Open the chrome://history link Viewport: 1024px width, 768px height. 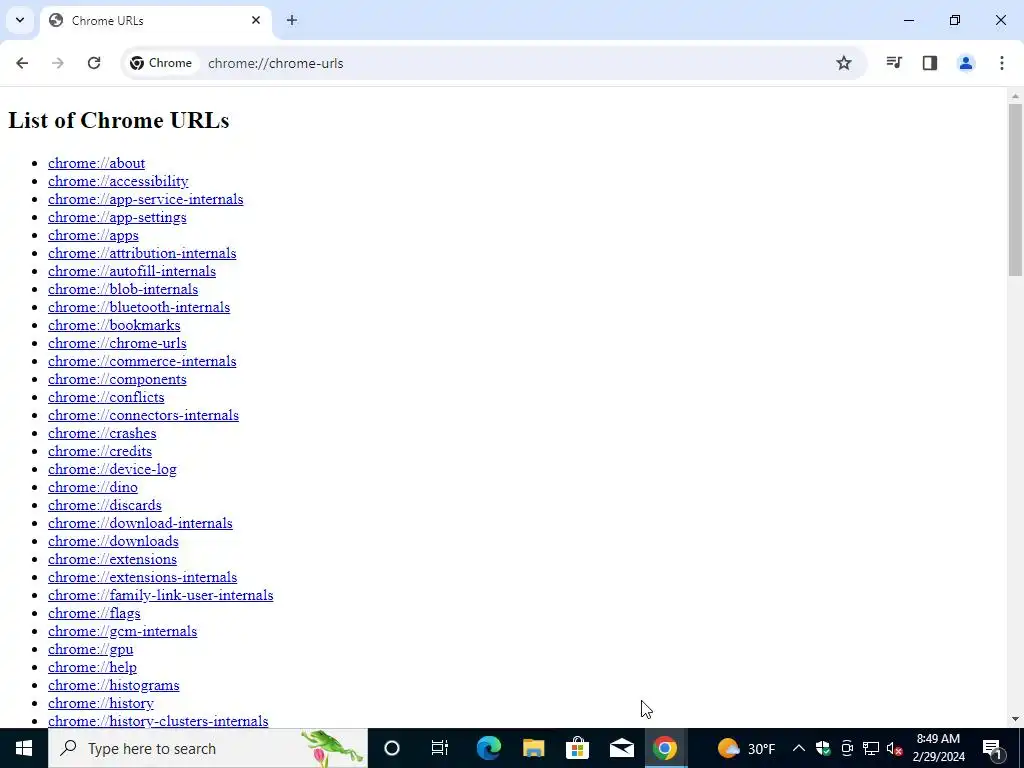(x=101, y=703)
